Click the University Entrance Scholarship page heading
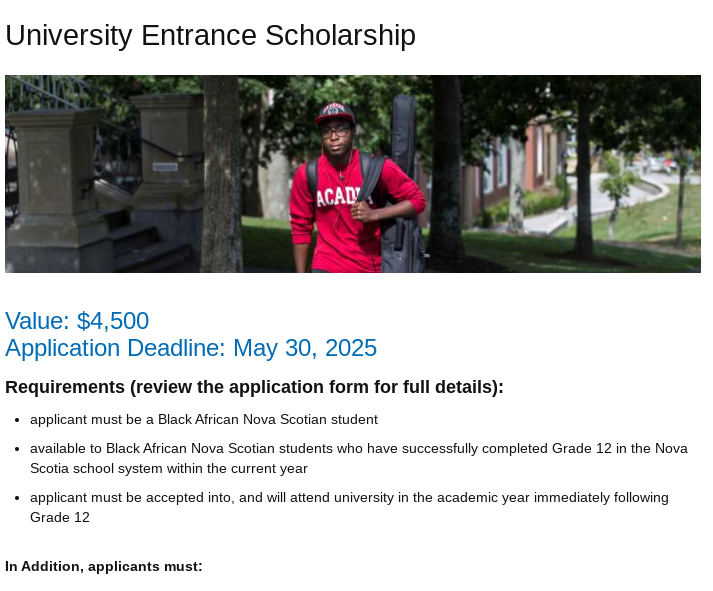Viewport: 713px width, 591px height. 210,35
